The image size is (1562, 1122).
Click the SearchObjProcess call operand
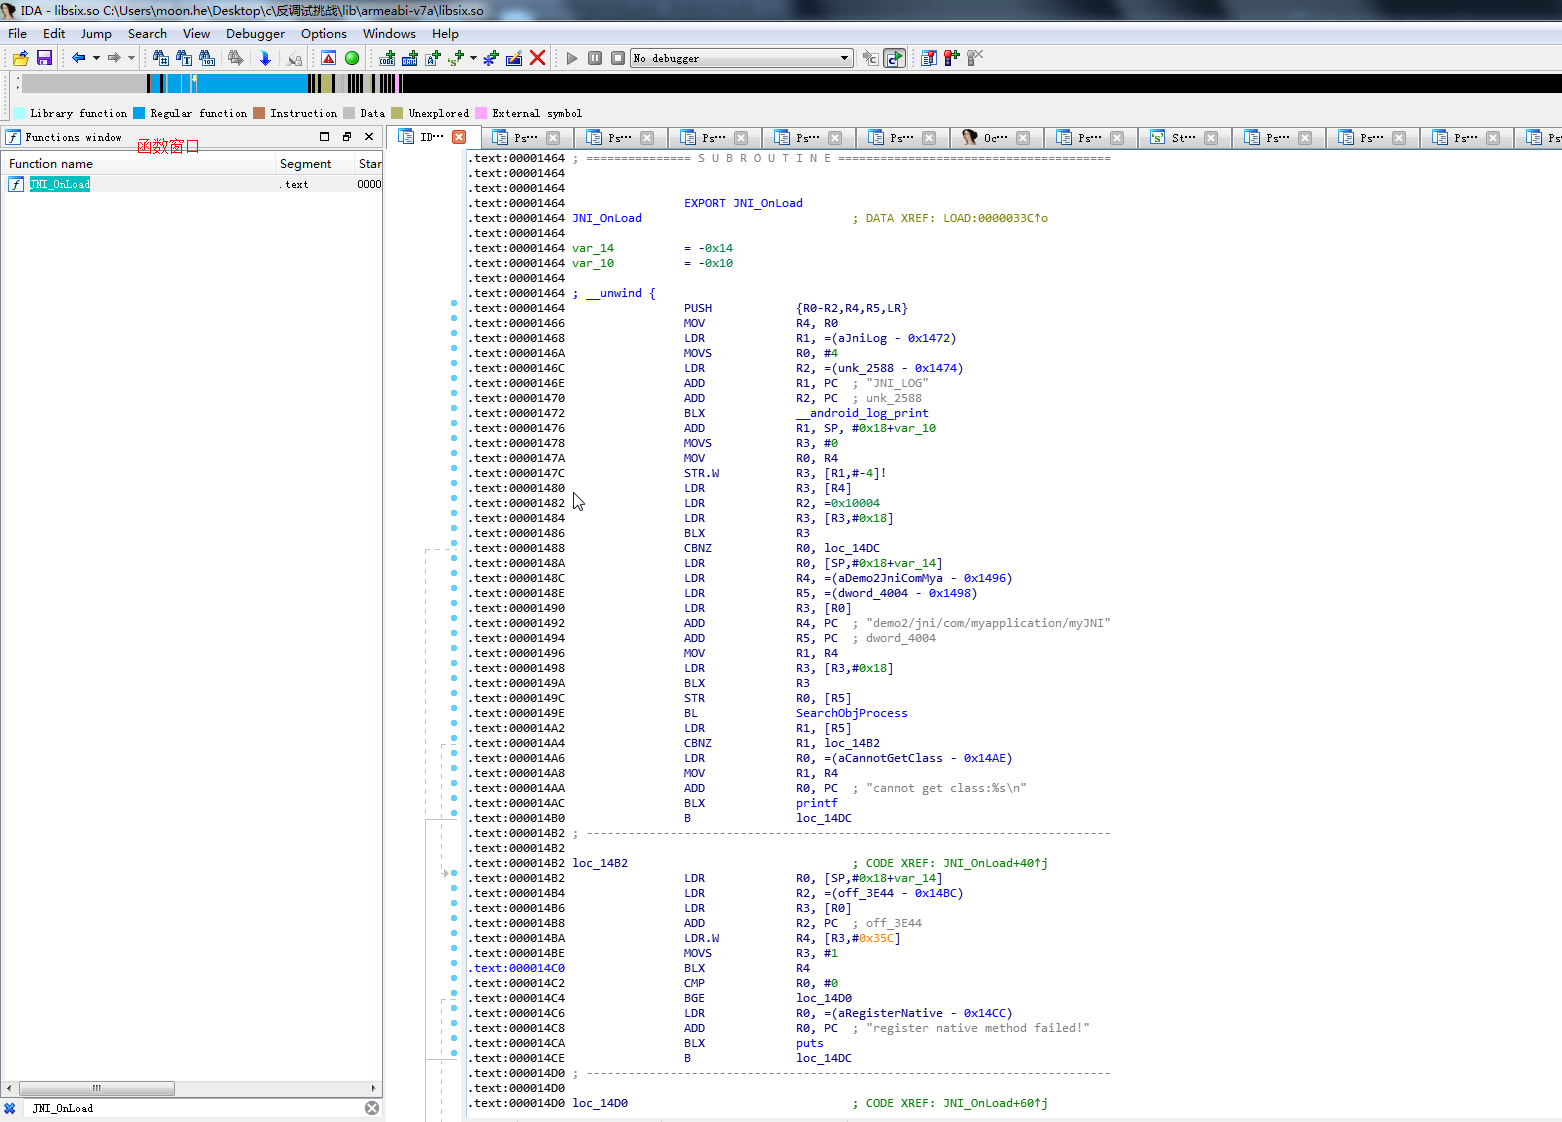click(x=852, y=713)
